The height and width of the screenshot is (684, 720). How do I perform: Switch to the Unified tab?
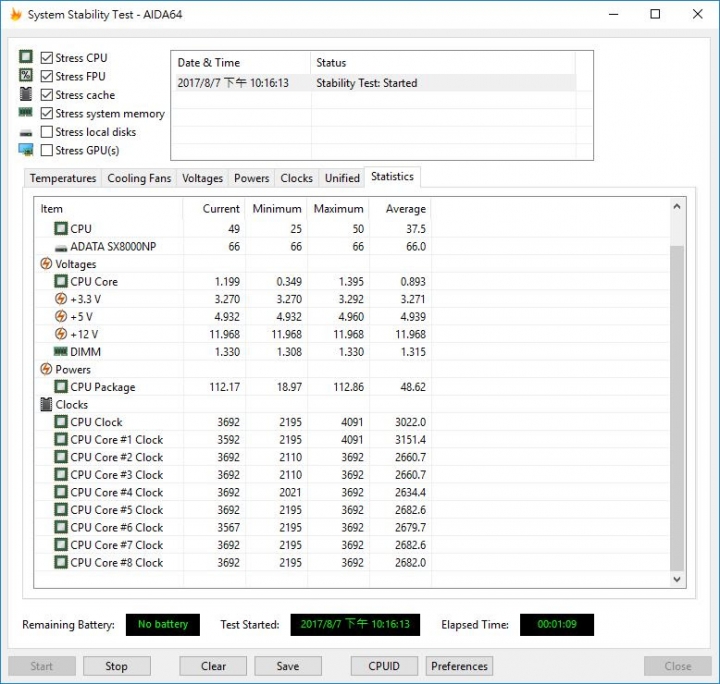(x=342, y=178)
